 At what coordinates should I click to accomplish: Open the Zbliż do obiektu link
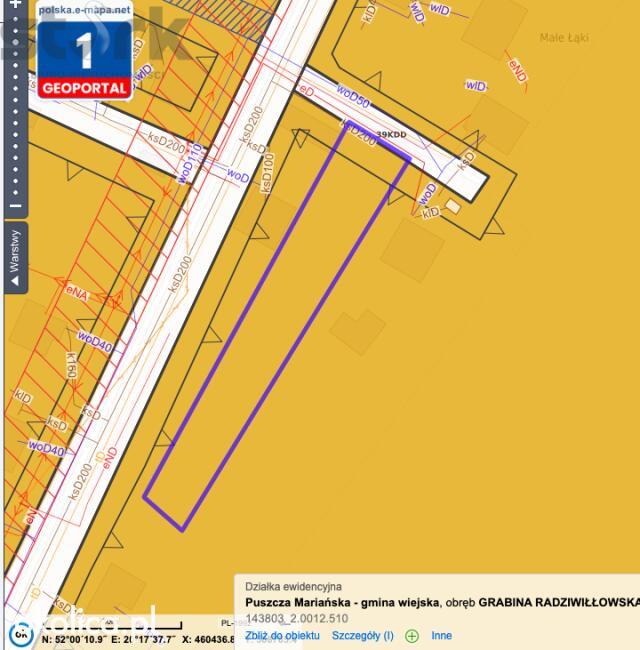[x=282, y=635]
